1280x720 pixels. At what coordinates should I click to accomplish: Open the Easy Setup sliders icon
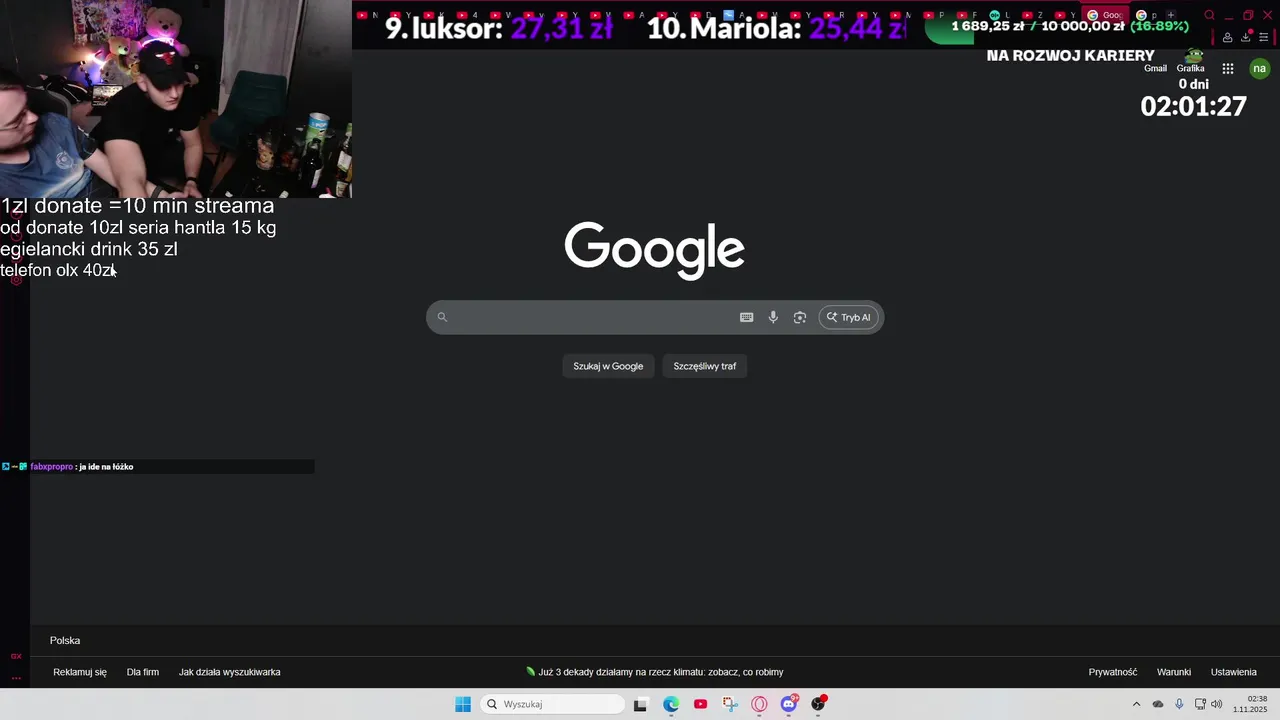point(1264,38)
